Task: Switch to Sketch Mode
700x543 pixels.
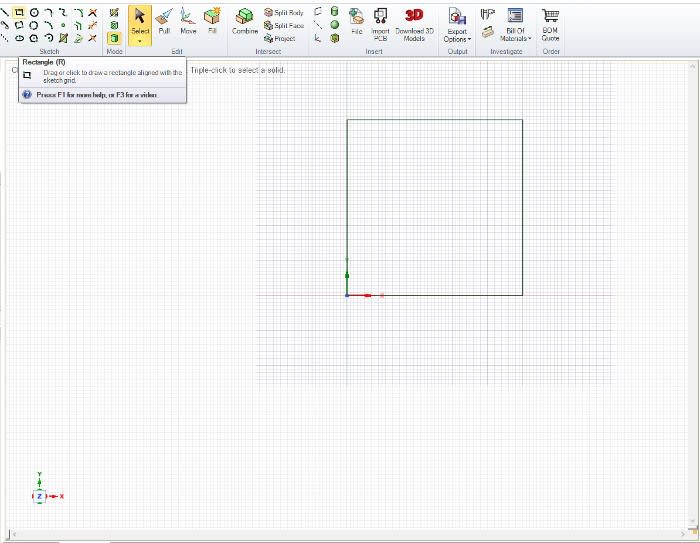Action: pos(114,13)
